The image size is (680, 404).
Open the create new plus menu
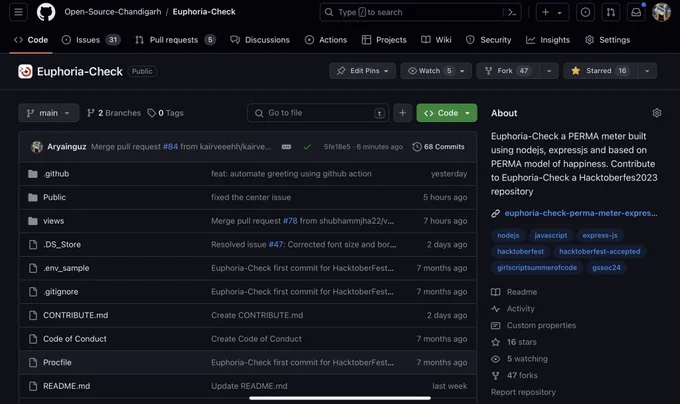552,12
